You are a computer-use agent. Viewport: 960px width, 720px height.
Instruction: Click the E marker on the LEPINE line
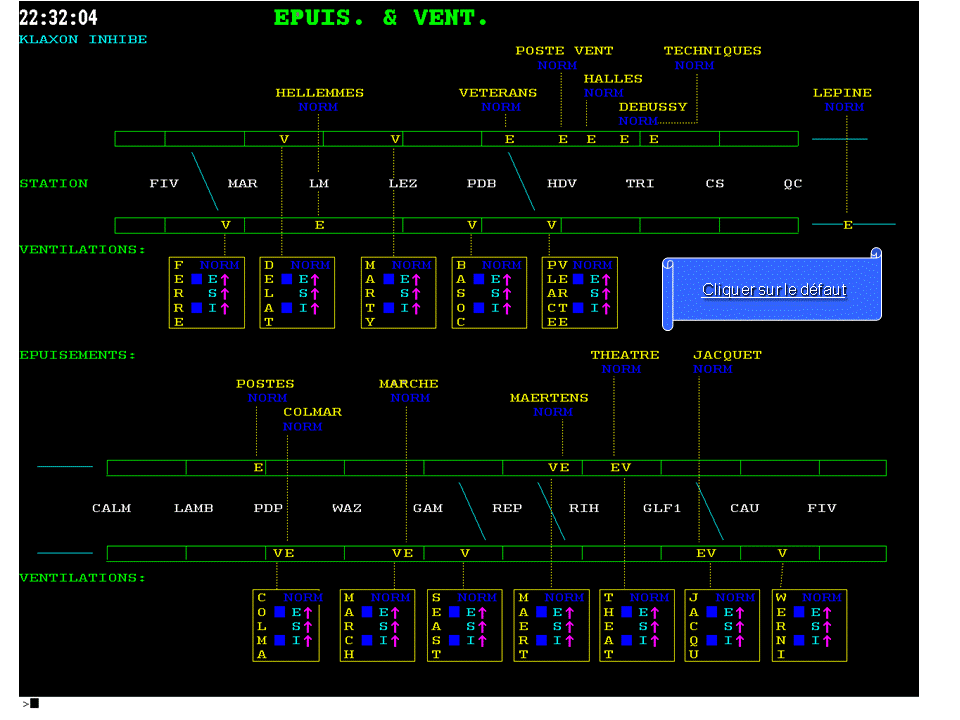(x=848, y=225)
